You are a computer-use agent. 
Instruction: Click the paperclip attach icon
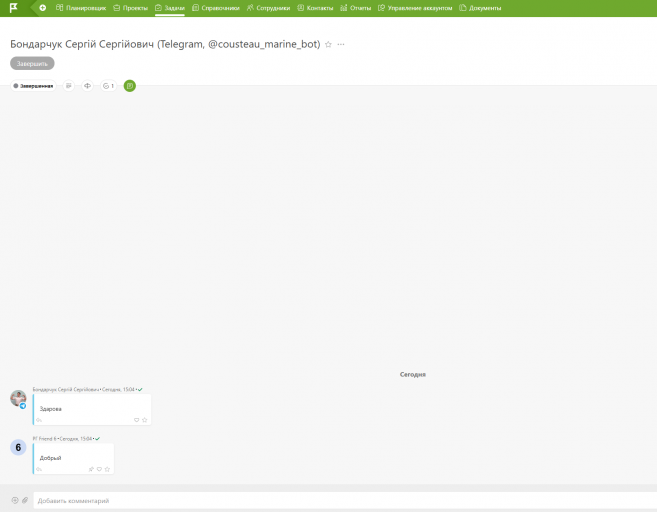pos(25,500)
